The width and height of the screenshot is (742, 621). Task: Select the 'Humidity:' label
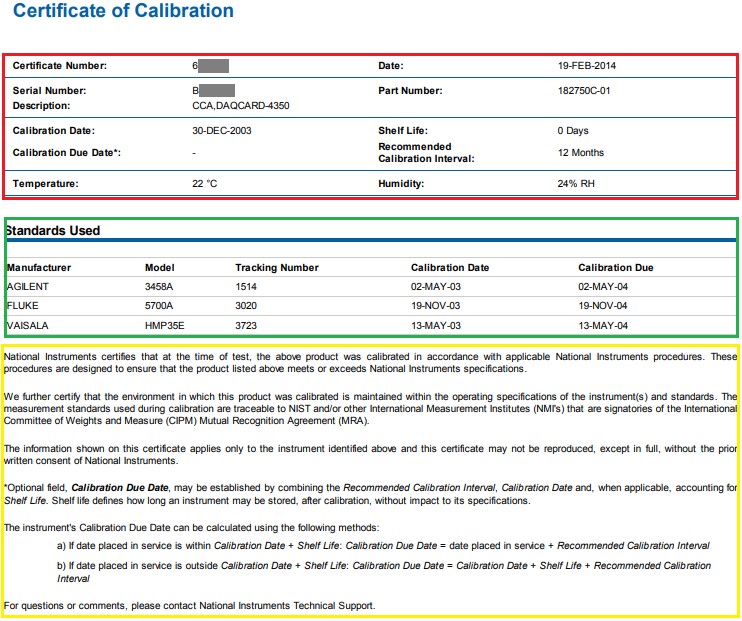coord(401,184)
